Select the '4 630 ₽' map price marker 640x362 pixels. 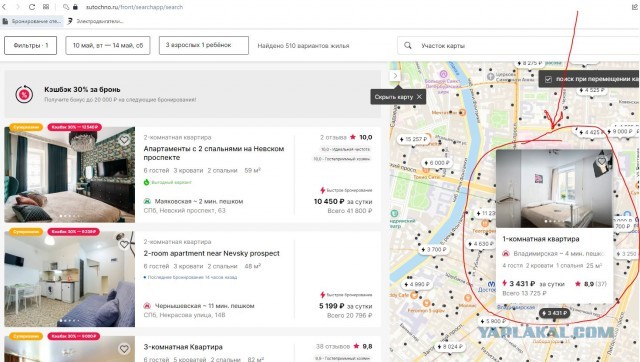coord(480,244)
